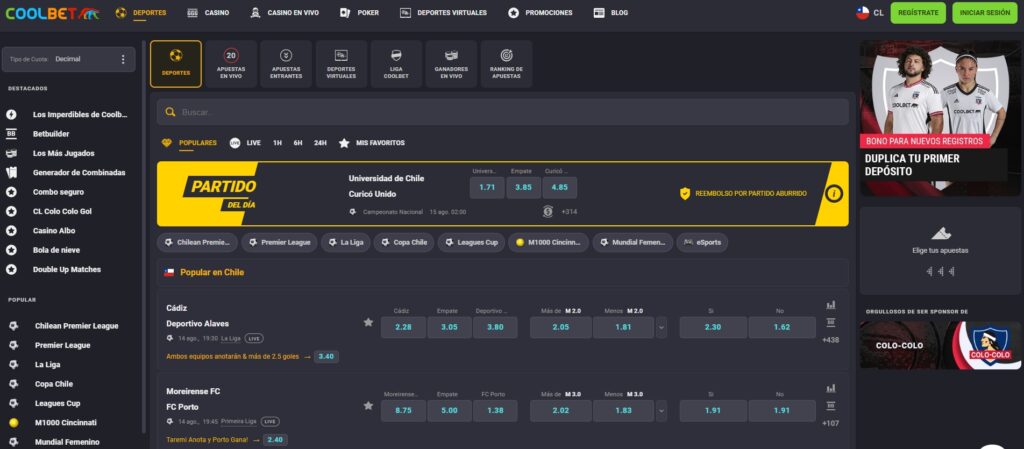
Task: Select M1000 Cincinnati tennis chip
Action: tap(549, 243)
